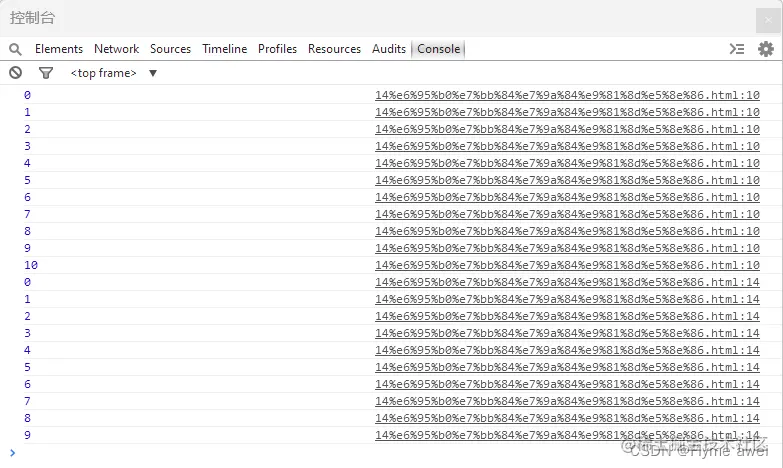
Task: Select first logged value 1 from line 10
Action: (27, 112)
